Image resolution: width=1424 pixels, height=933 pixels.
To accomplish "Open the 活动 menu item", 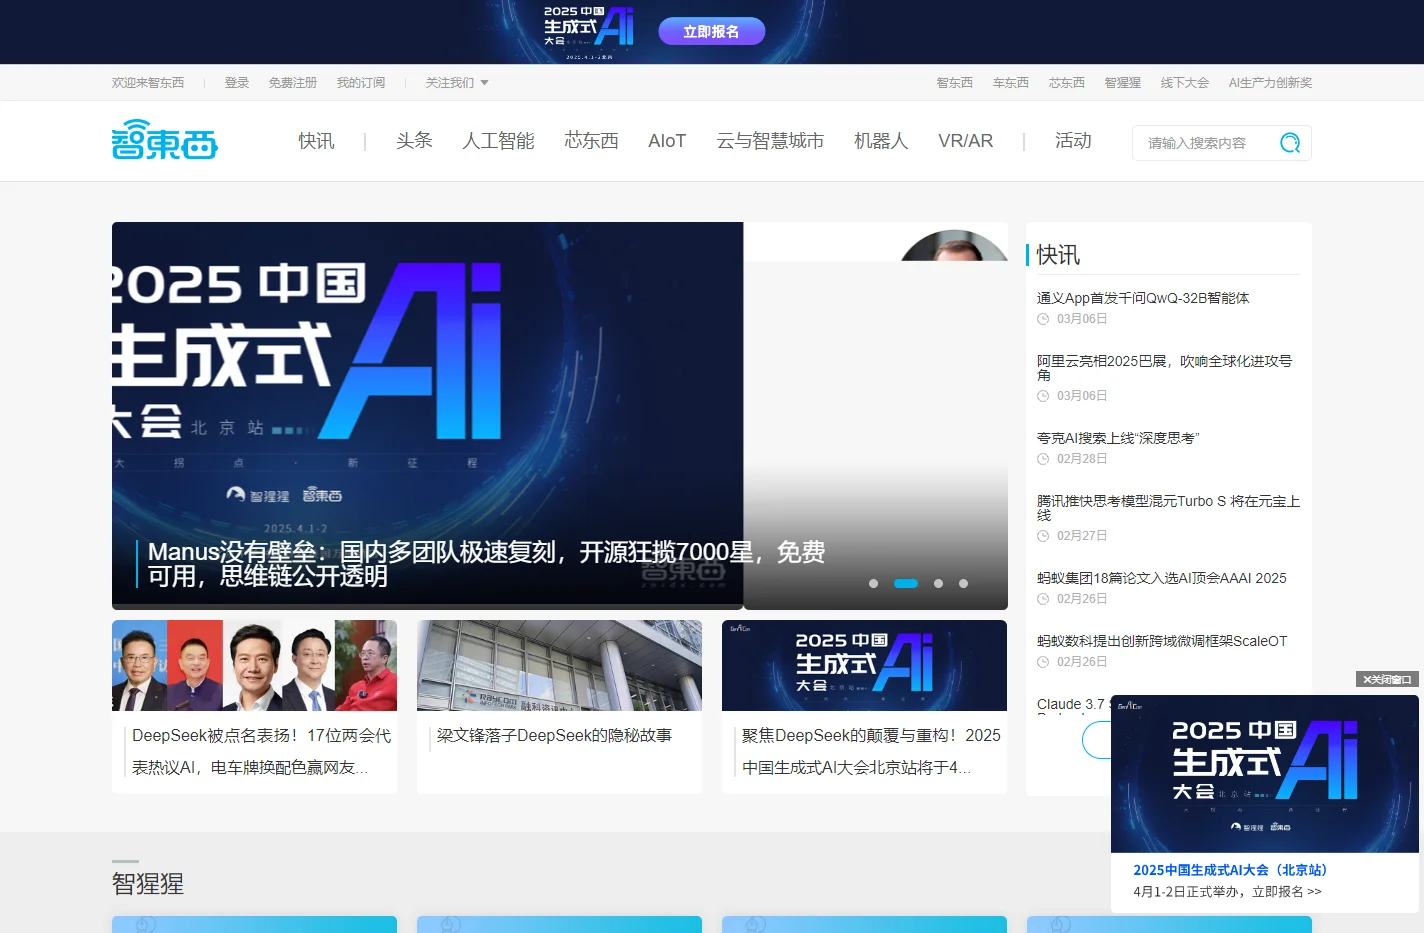I will point(1073,141).
